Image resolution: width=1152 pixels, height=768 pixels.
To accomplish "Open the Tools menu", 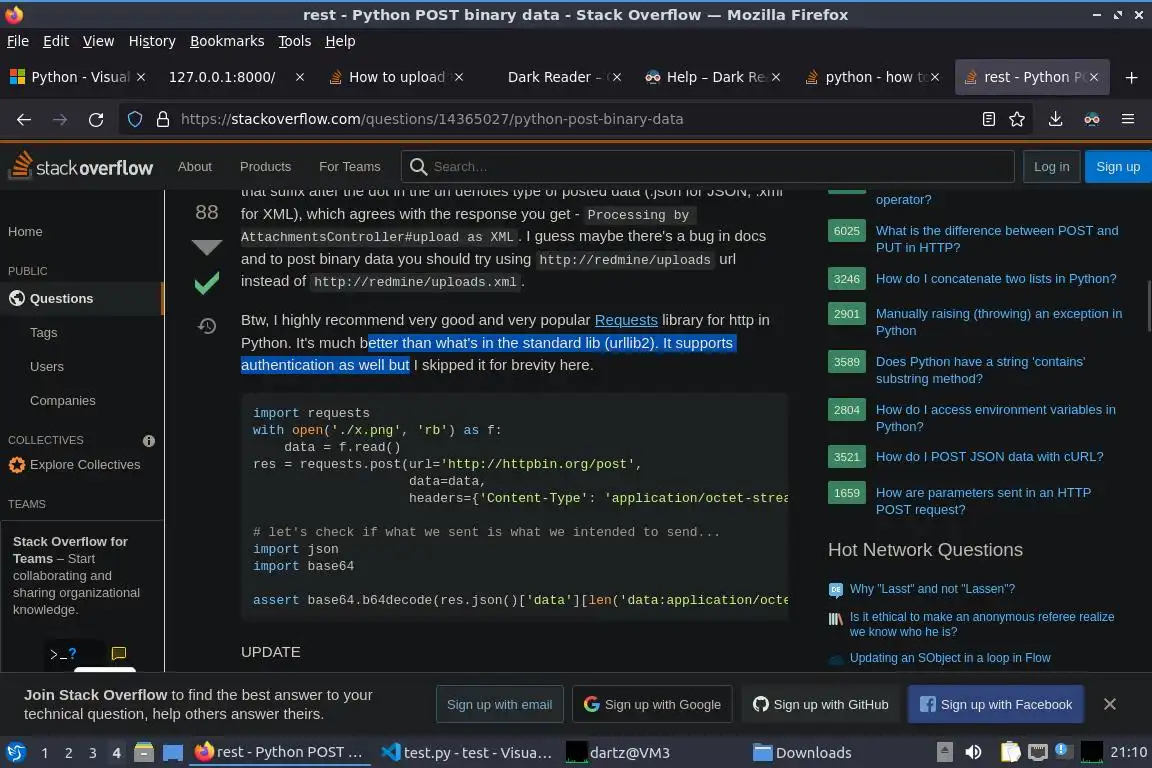I will pyautogui.click(x=295, y=41).
